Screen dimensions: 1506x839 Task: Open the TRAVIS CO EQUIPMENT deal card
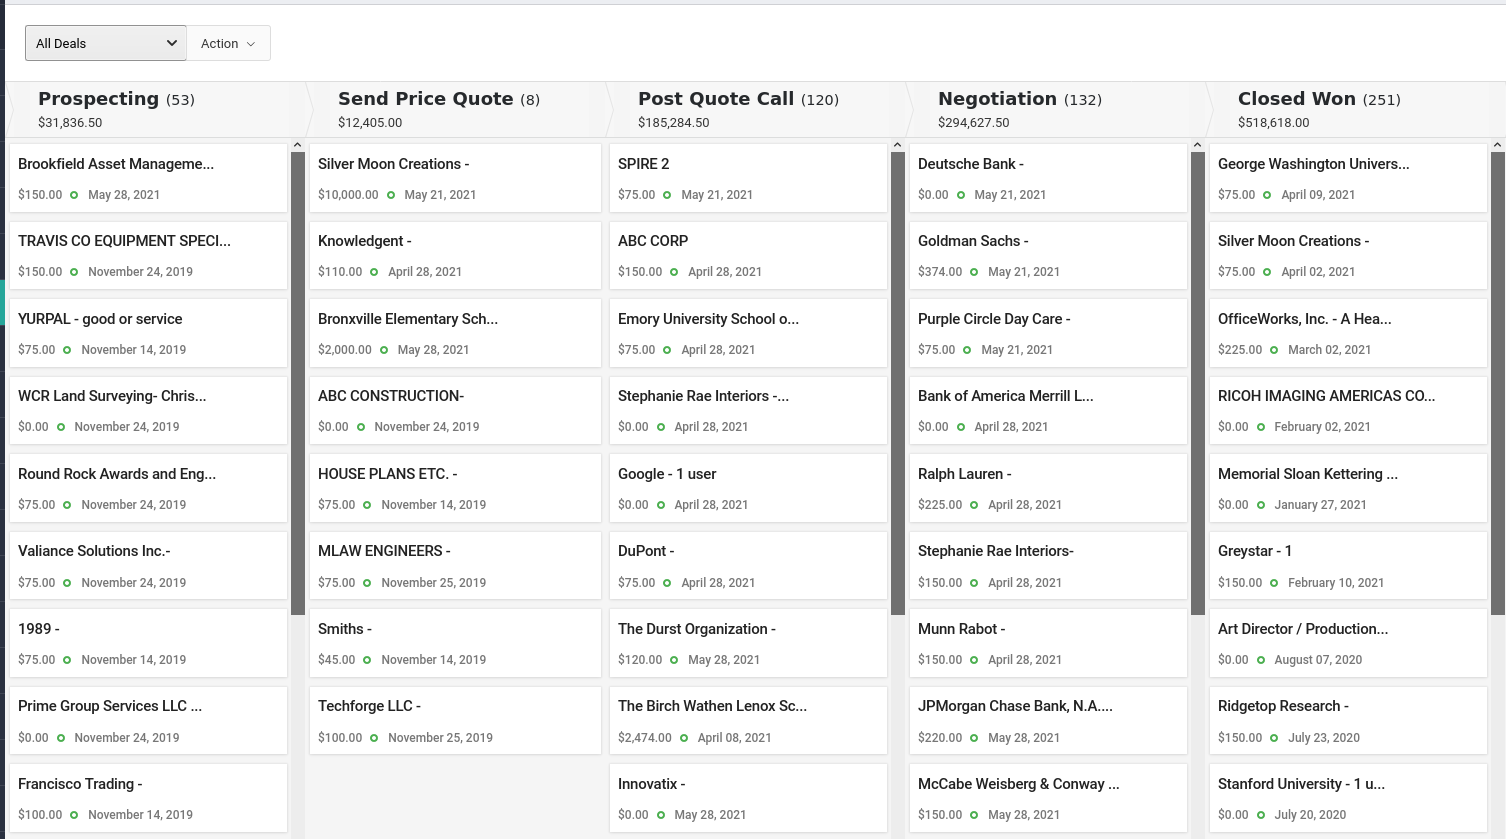tap(148, 255)
